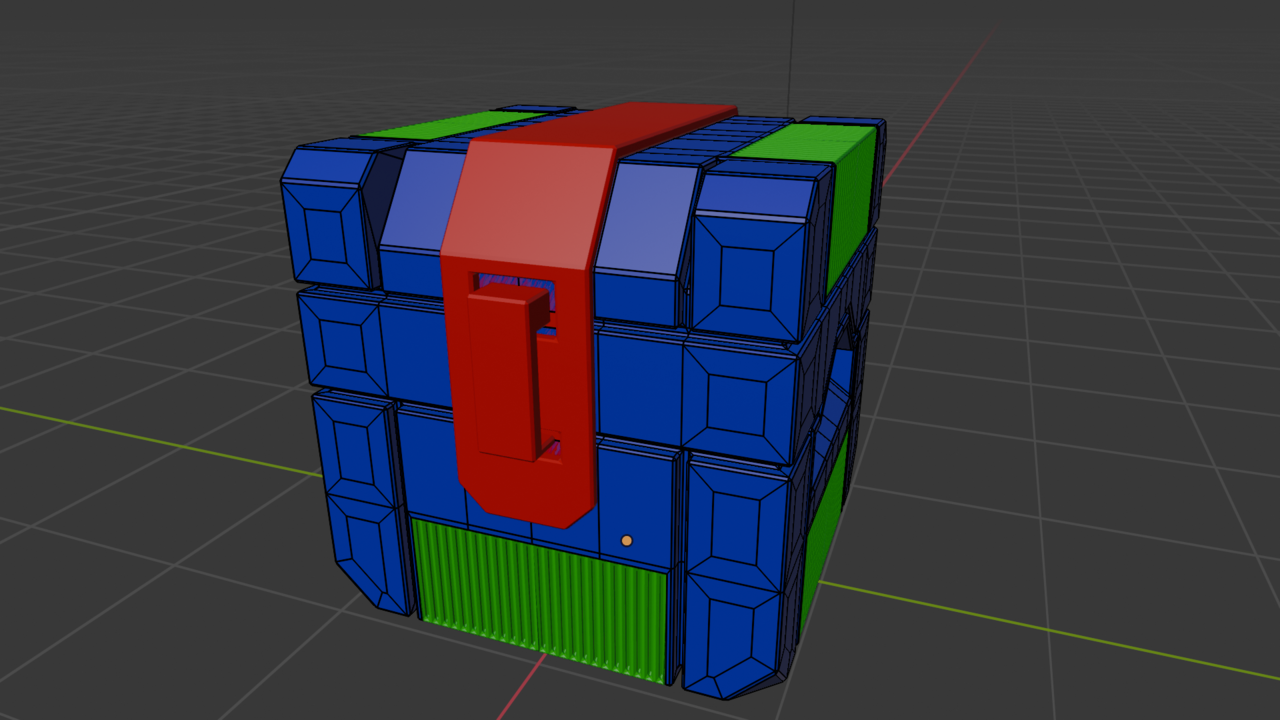The height and width of the screenshot is (720, 1280).
Task: Click the orange 3D cursor dot
Action: [627, 539]
